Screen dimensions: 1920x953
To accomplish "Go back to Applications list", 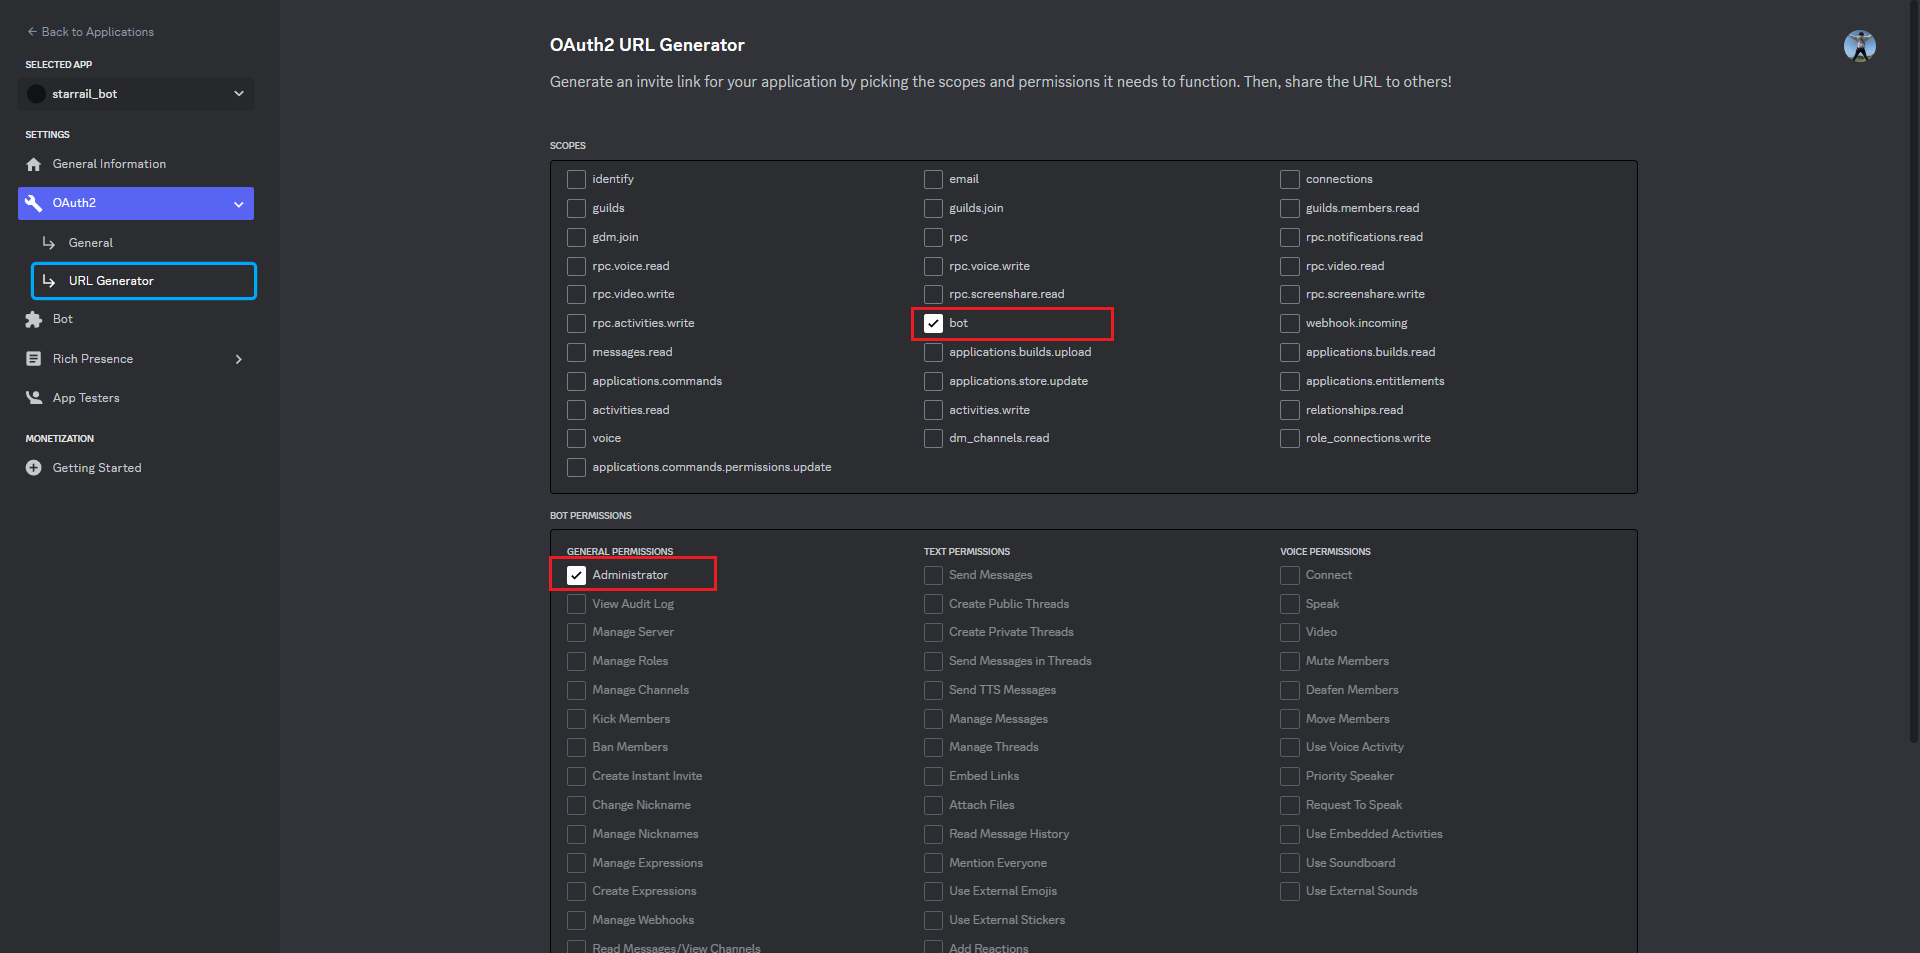I will (91, 32).
